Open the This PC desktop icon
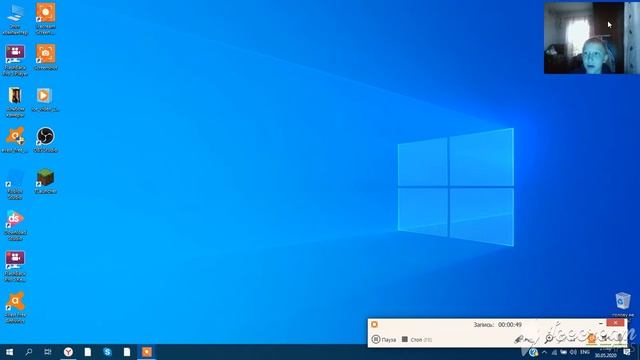 (x=15, y=19)
